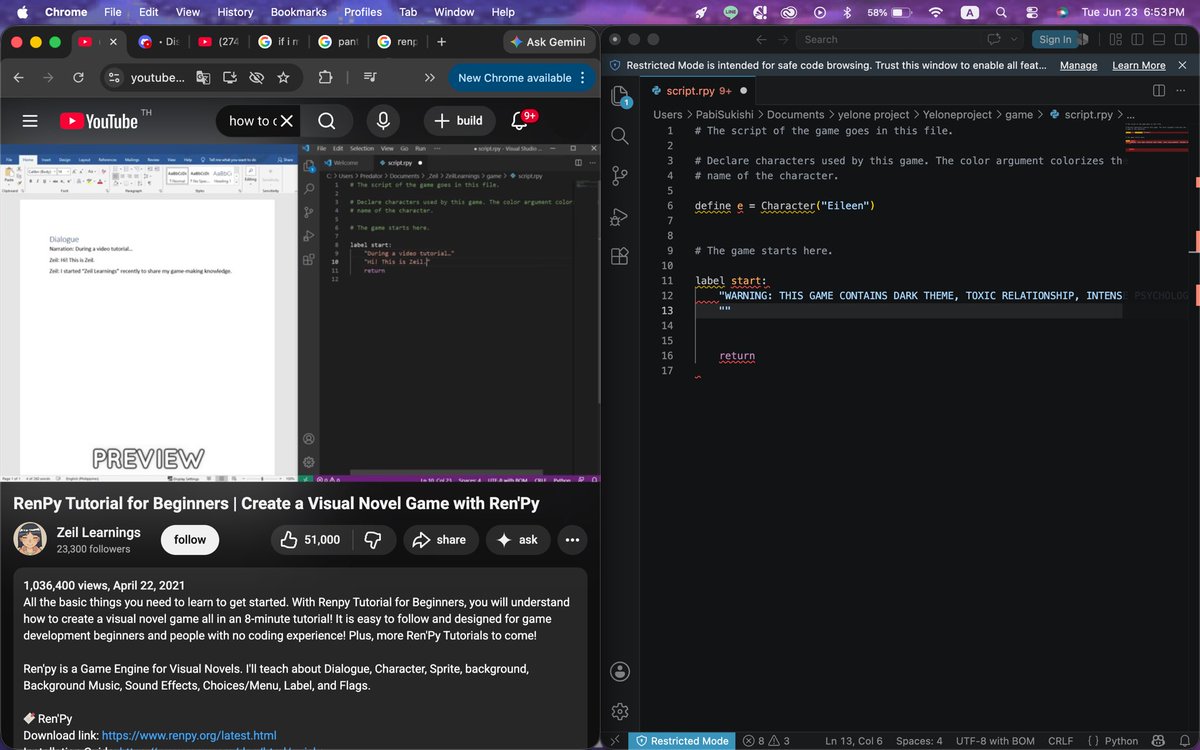
Task: Open editor More Actions ellipsis in VS Code
Action: [1182, 91]
